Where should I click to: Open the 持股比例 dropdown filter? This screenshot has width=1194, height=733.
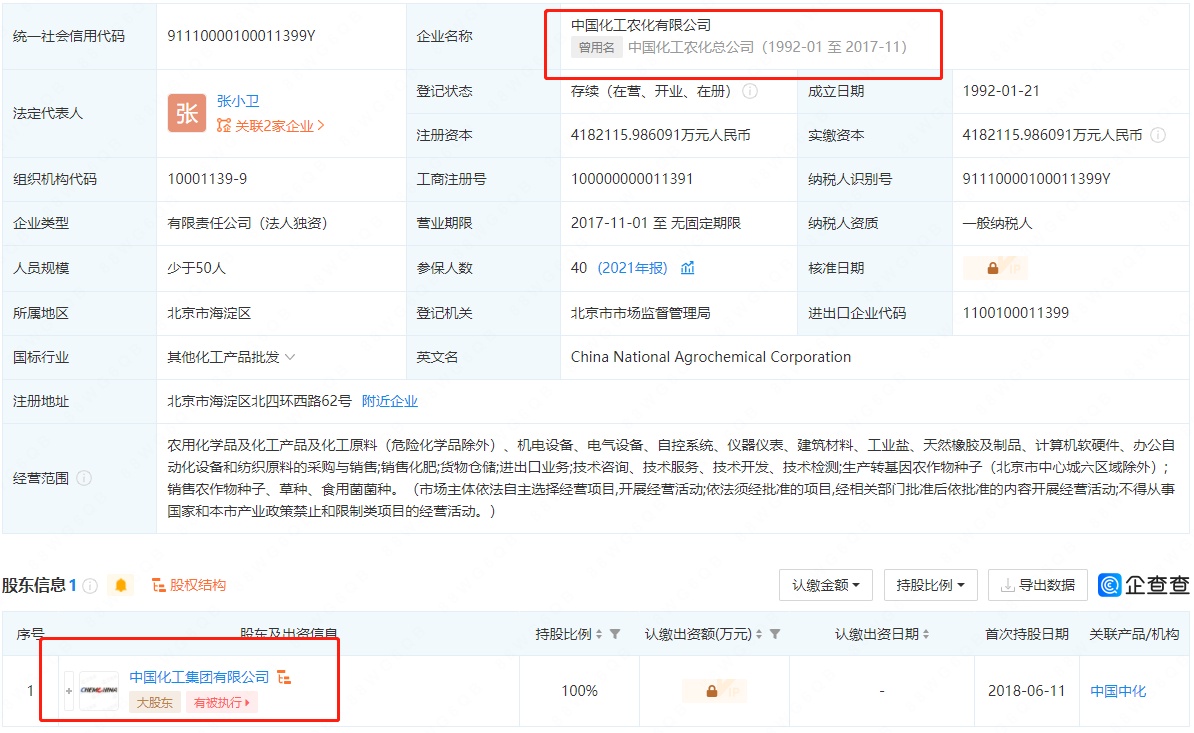(931, 585)
